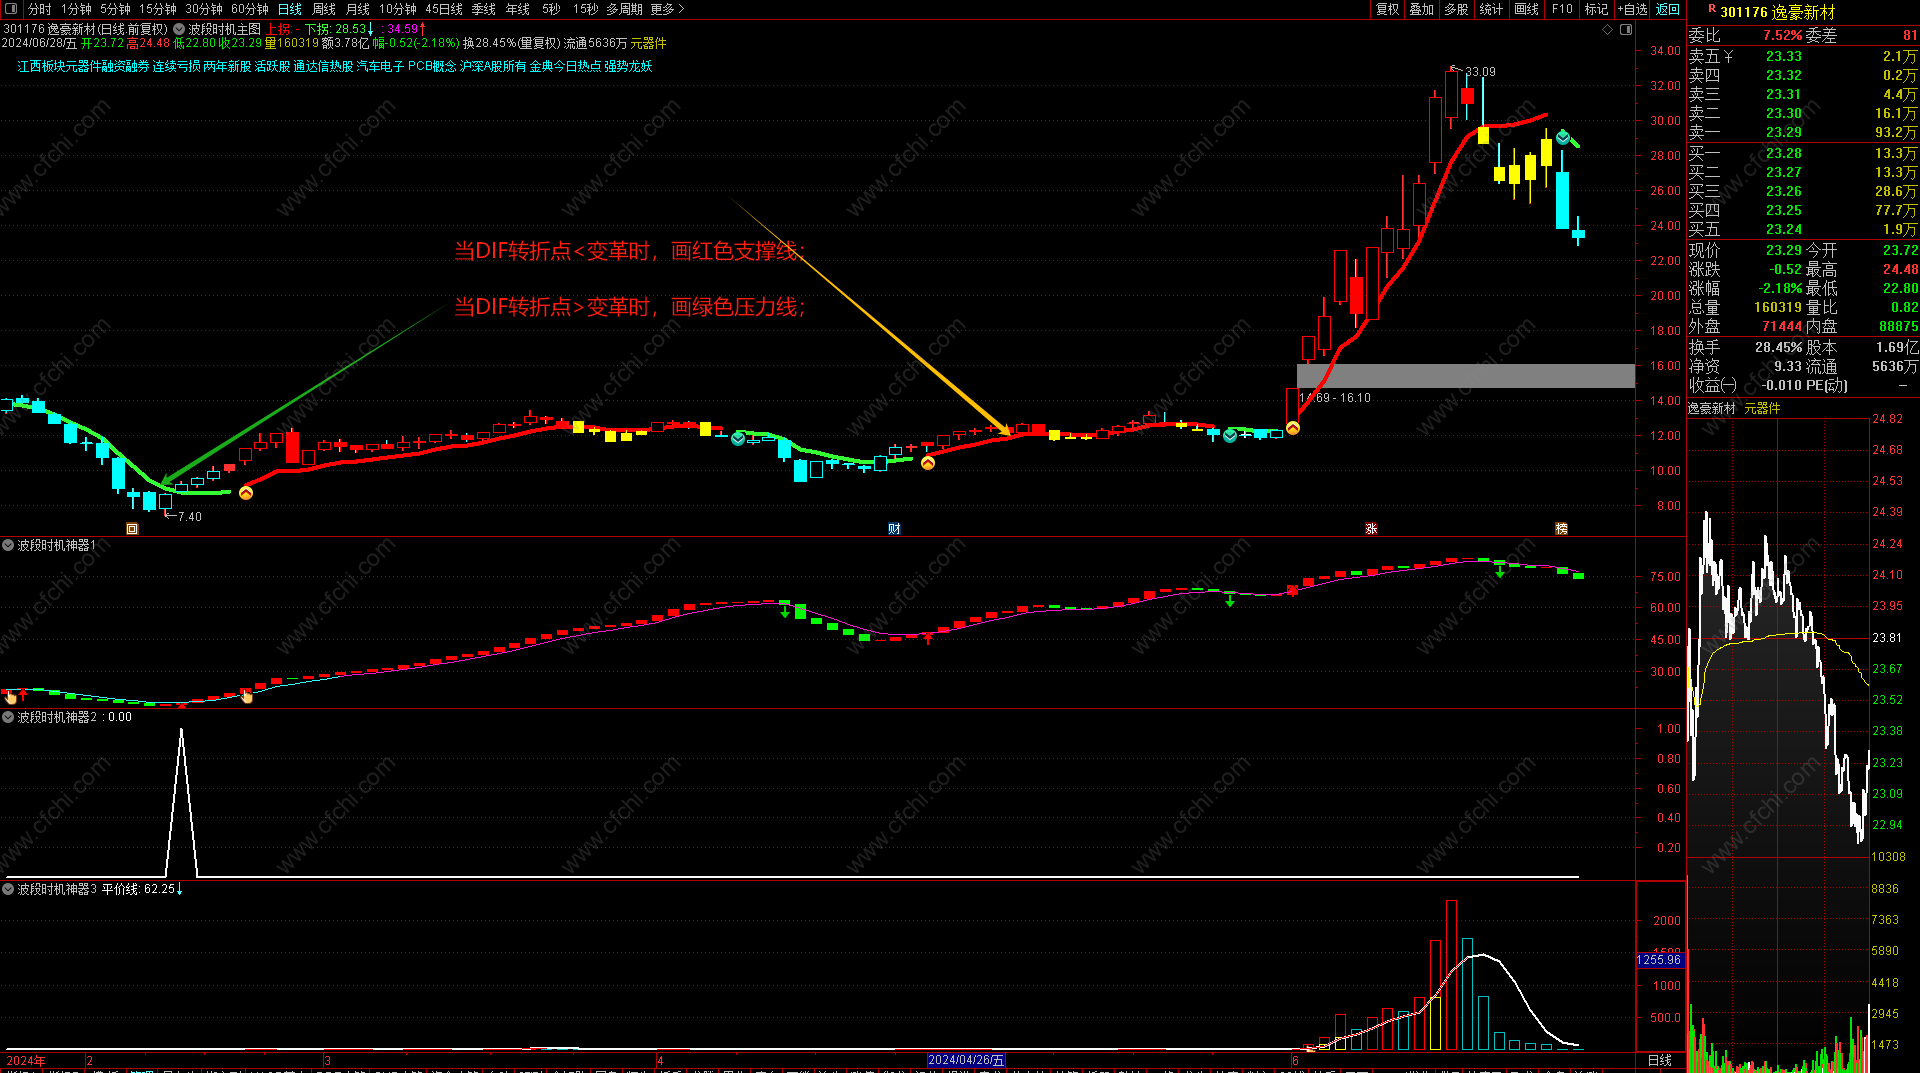
Task: Click the 标记 mark button
Action: 1597,9
